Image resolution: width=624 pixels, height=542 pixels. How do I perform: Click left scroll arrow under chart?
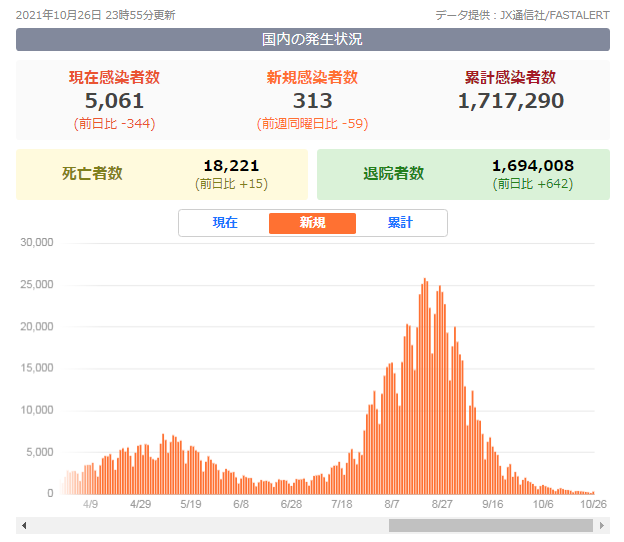pyautogui.click(x=24, y=525)
